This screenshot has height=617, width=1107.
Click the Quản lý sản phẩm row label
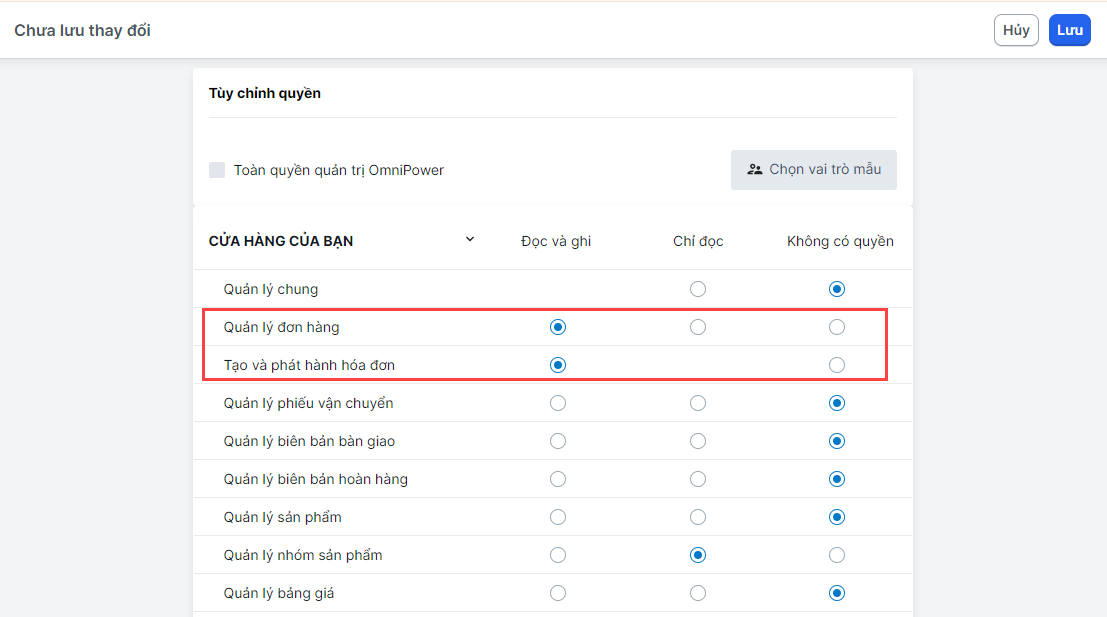pyautogui.click(x=282, y=517)
